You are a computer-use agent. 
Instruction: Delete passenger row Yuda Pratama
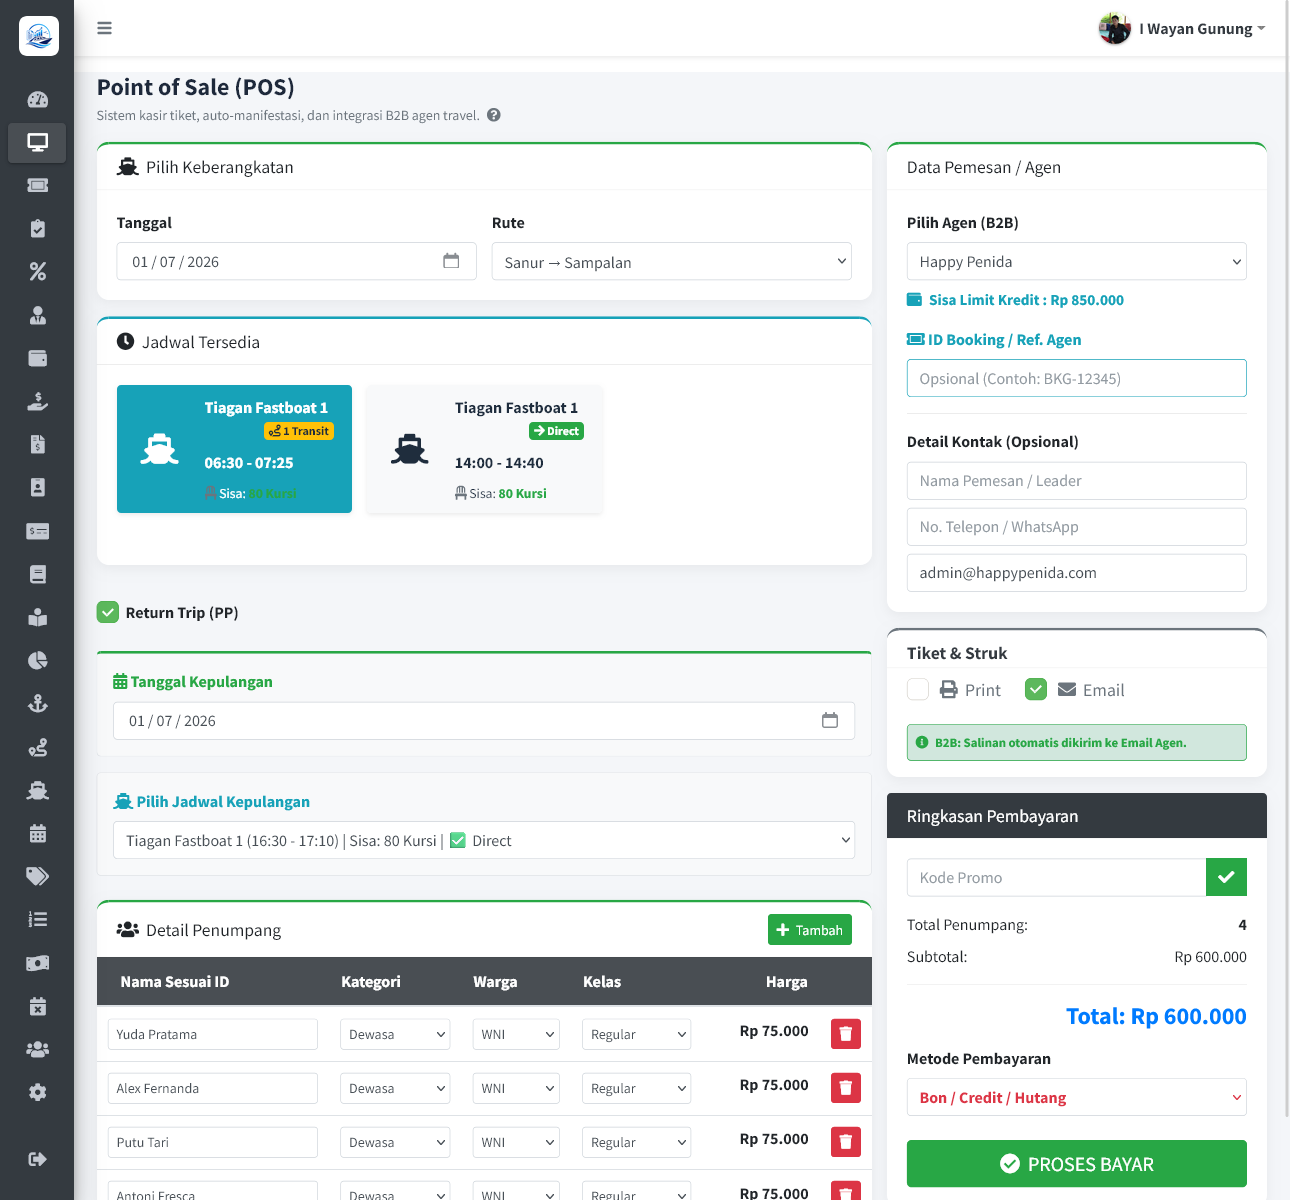click(846, 1034)
